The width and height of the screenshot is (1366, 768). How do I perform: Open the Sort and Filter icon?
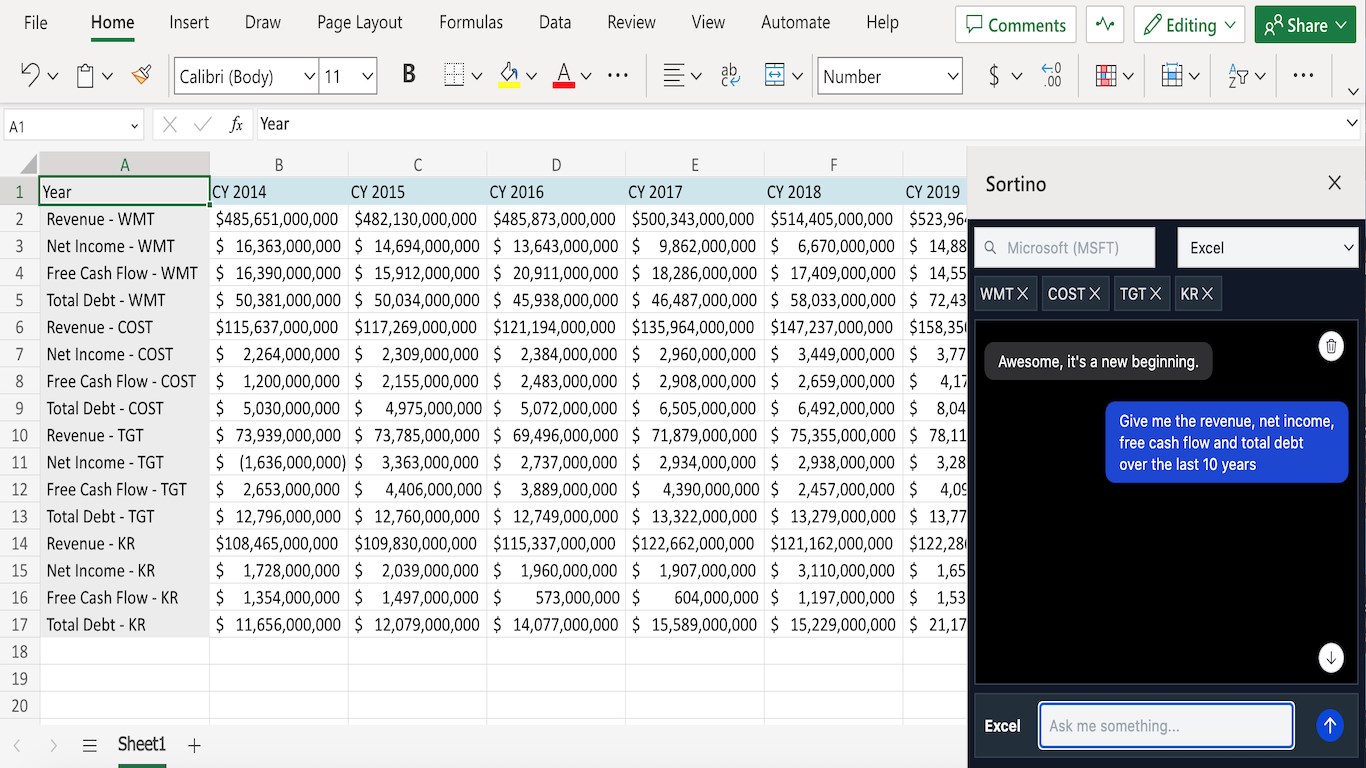coord(1238,76)
